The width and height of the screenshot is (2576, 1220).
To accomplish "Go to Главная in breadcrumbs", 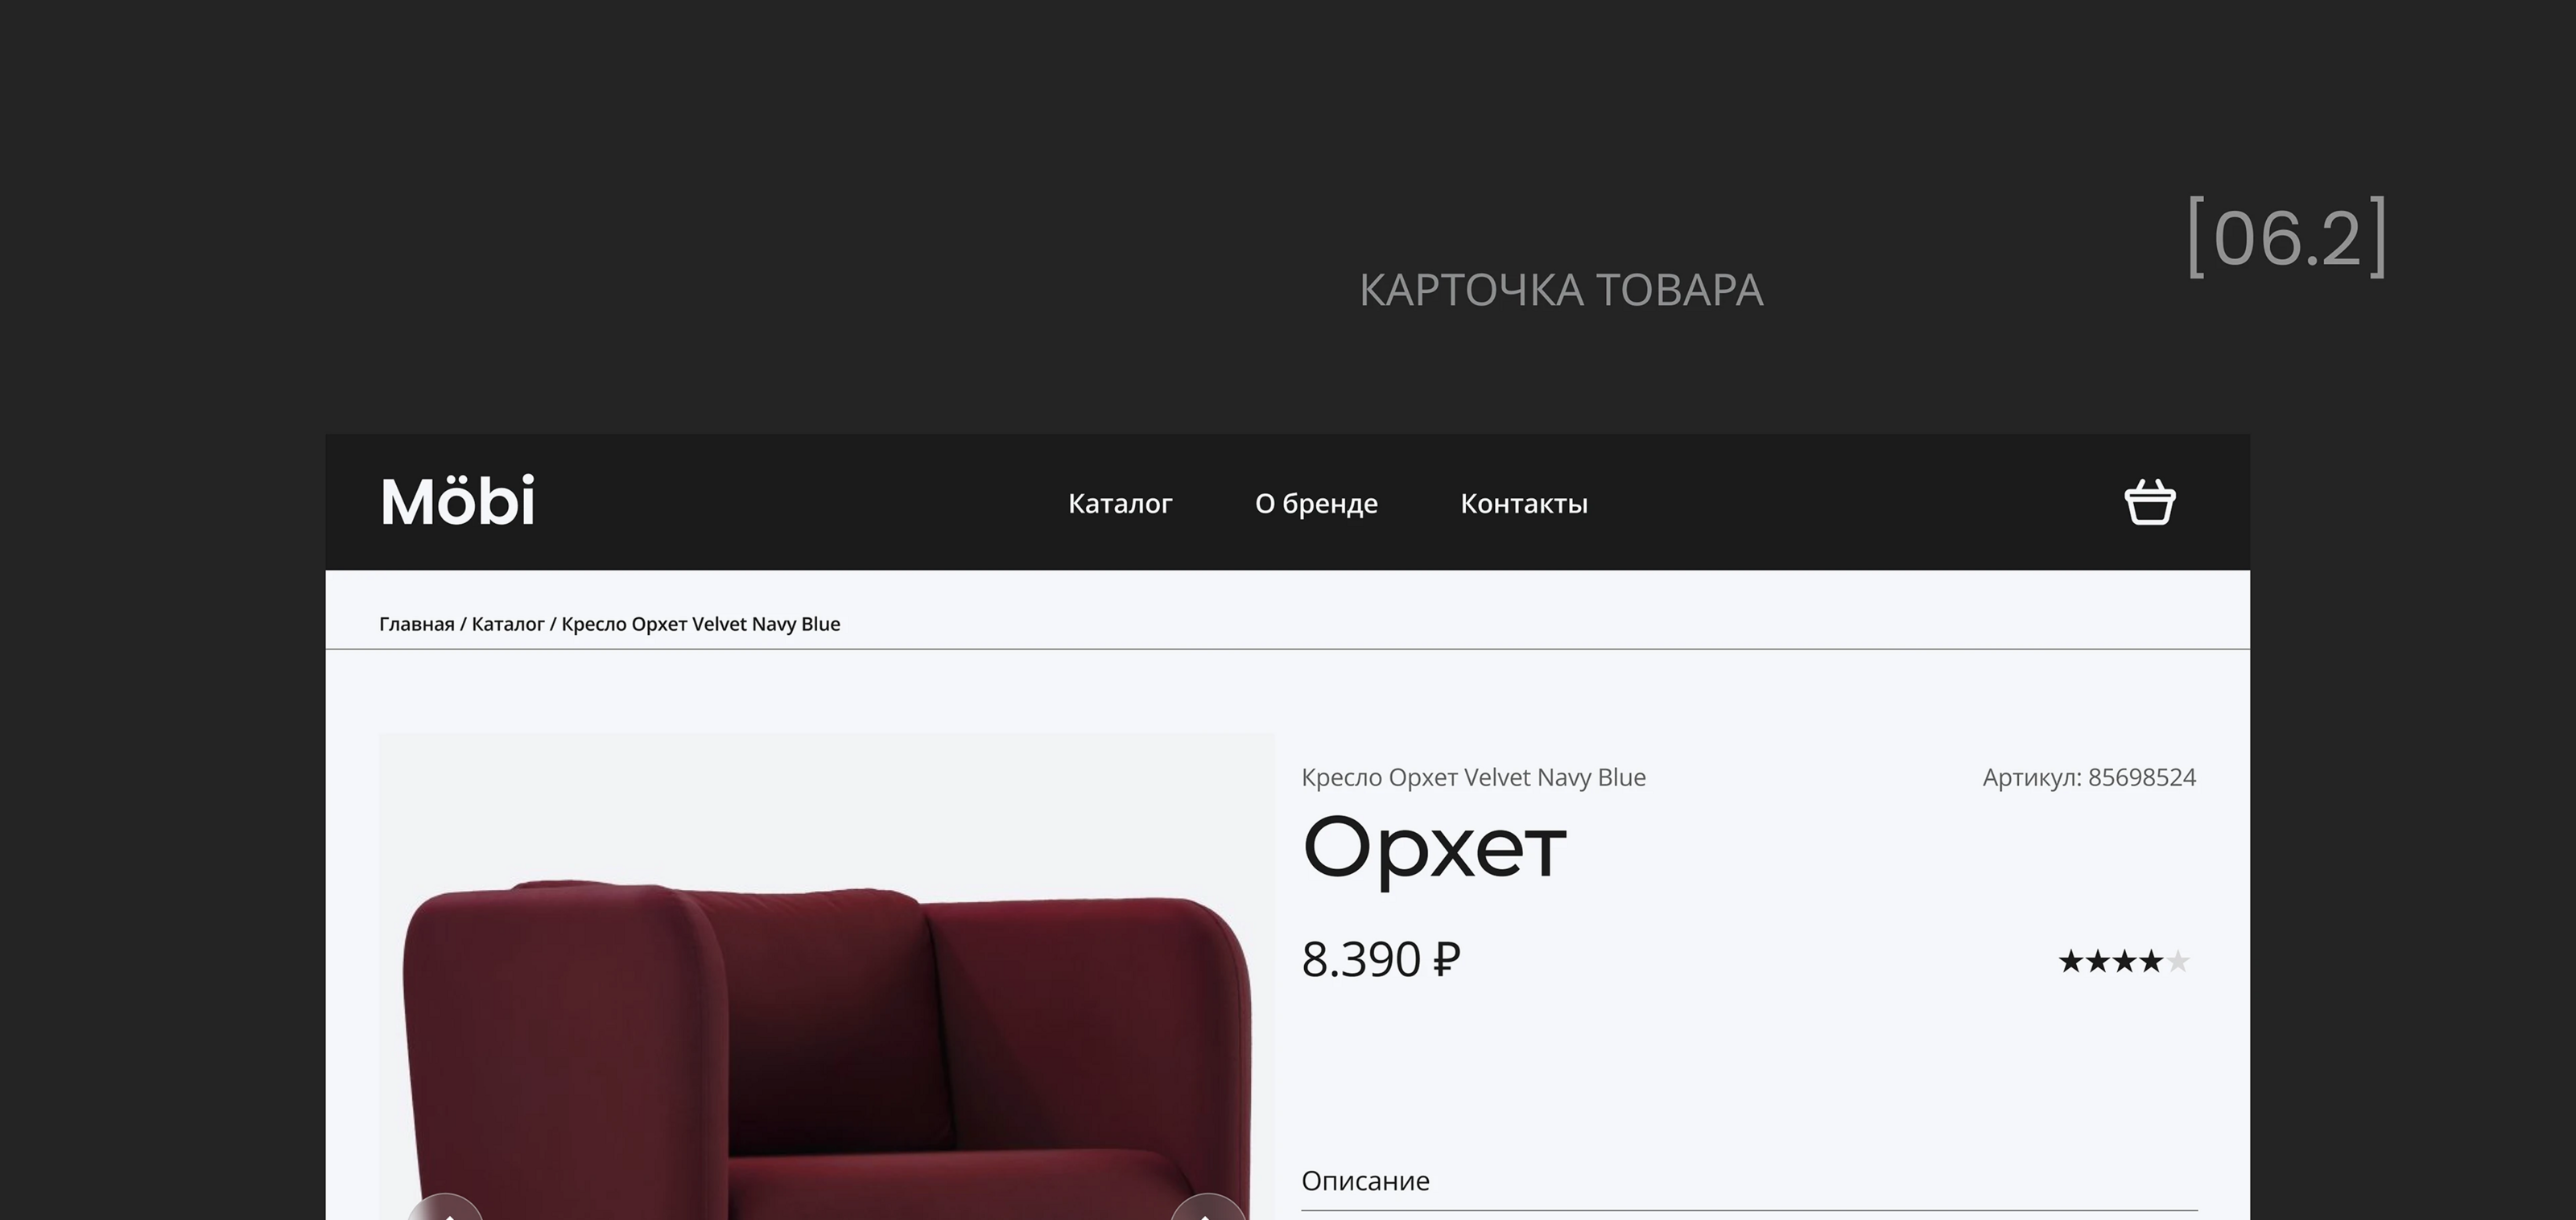I will coord(417,624).
